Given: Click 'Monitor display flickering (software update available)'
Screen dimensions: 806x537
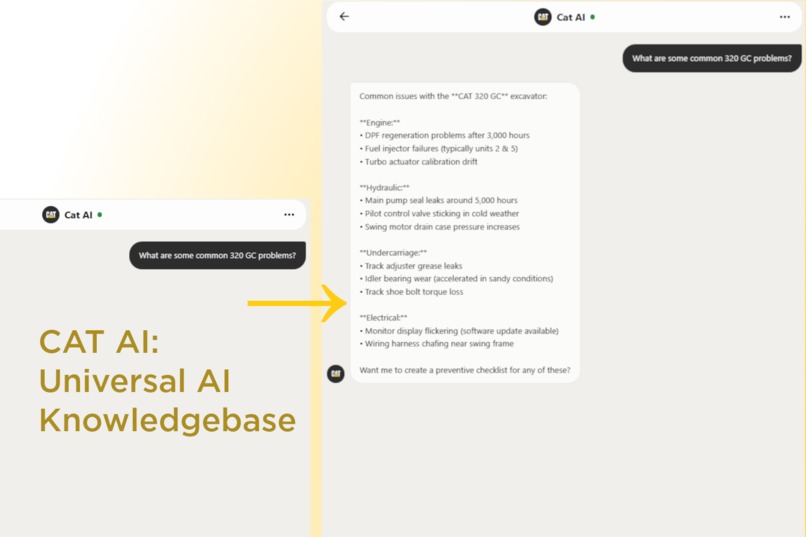Looking at the screenshot, I should click(x=459, y=331).
